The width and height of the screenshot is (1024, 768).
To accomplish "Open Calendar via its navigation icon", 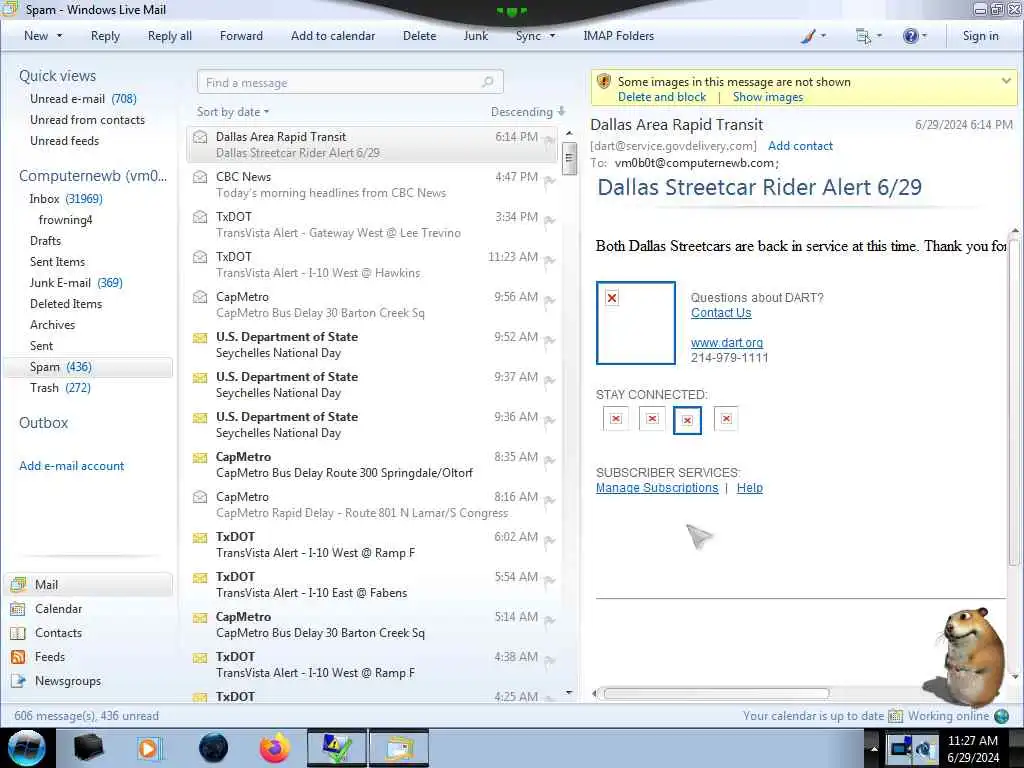I will [18, 609].
